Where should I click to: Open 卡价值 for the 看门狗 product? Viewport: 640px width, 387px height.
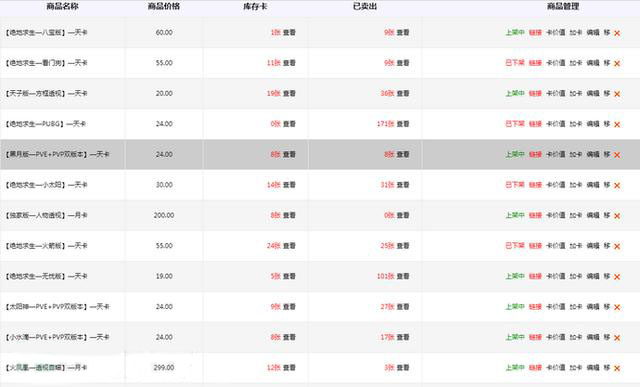point(556,63)
